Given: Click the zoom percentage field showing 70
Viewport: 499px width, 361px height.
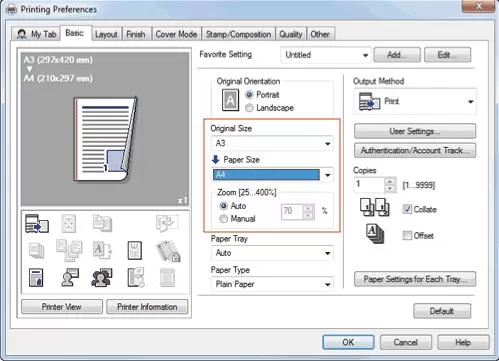Looking at the screenshot, I should click(x=292, y=212).
